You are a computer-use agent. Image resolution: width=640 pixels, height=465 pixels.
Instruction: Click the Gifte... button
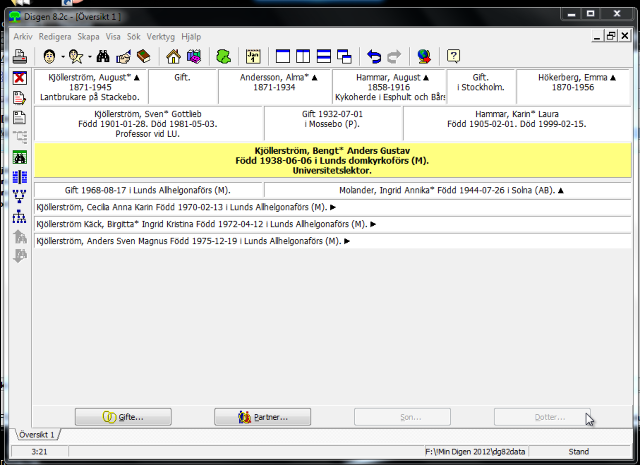[x=123, y=417]
